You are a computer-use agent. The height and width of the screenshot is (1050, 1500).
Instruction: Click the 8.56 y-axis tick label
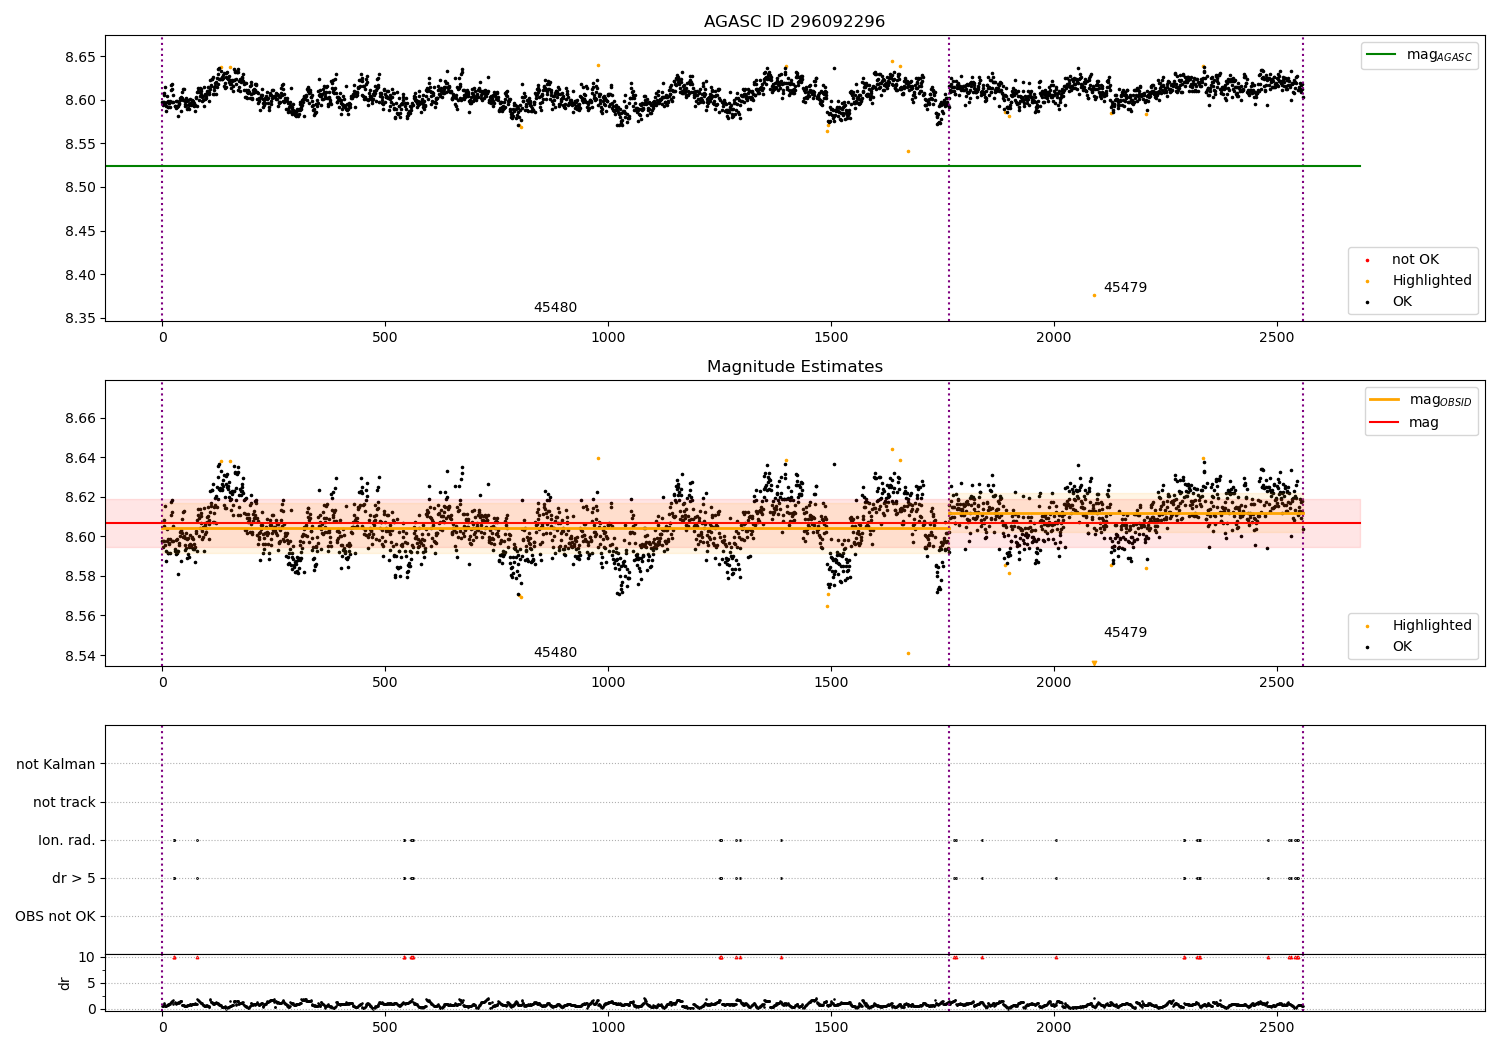click(x=79, y=617)
